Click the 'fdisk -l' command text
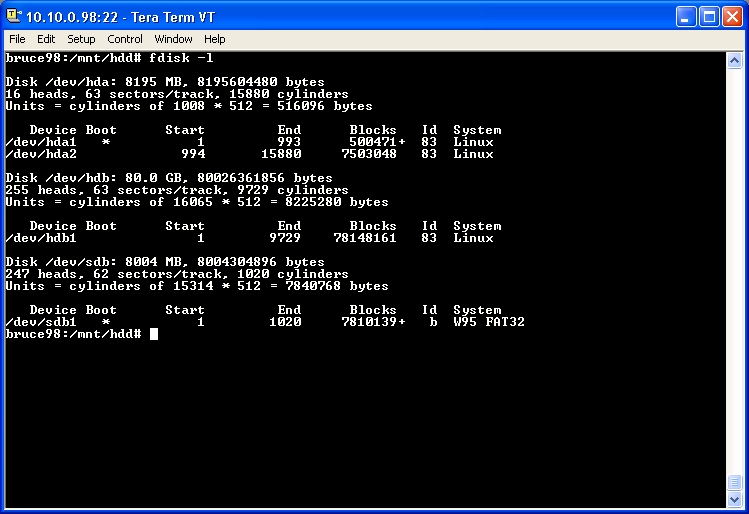This screenshot has width=749, height=514. pyautogui.click(x=181, y=58)
